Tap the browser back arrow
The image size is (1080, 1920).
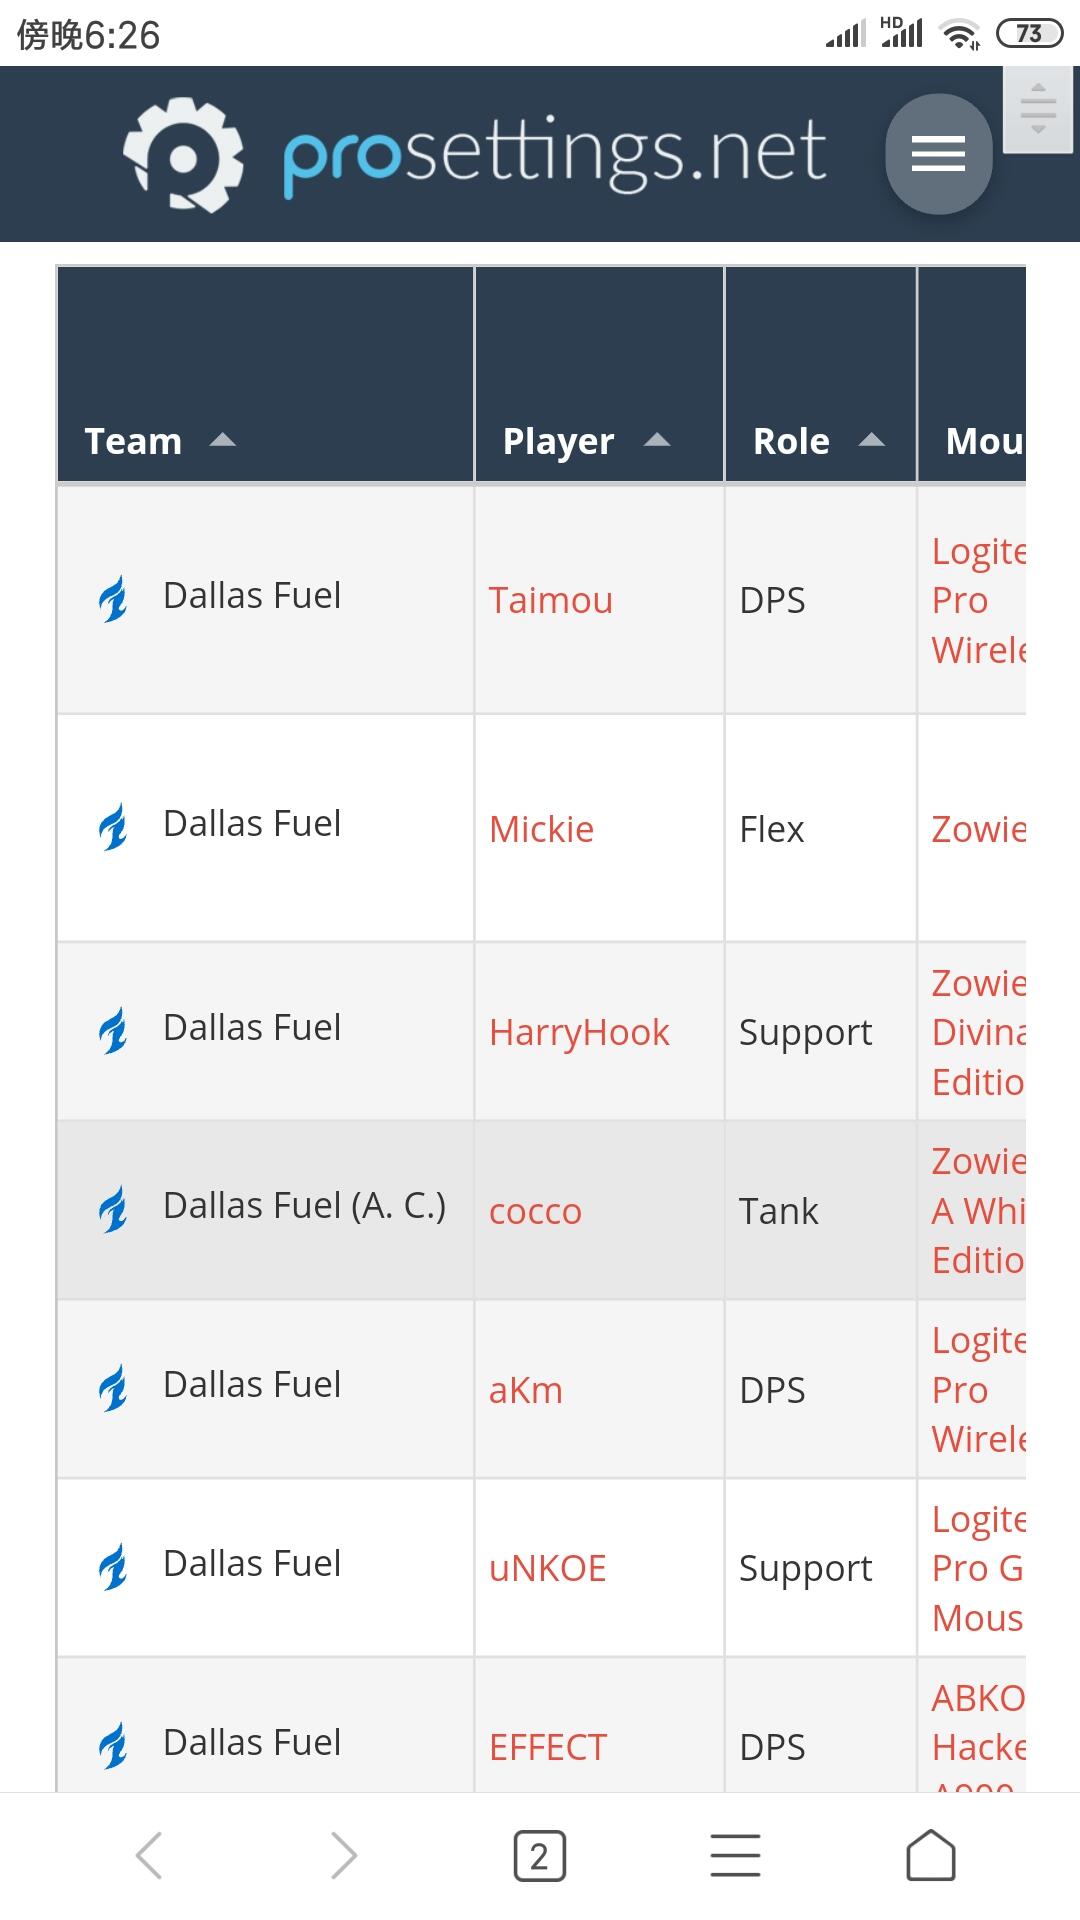pos(149,1856)
